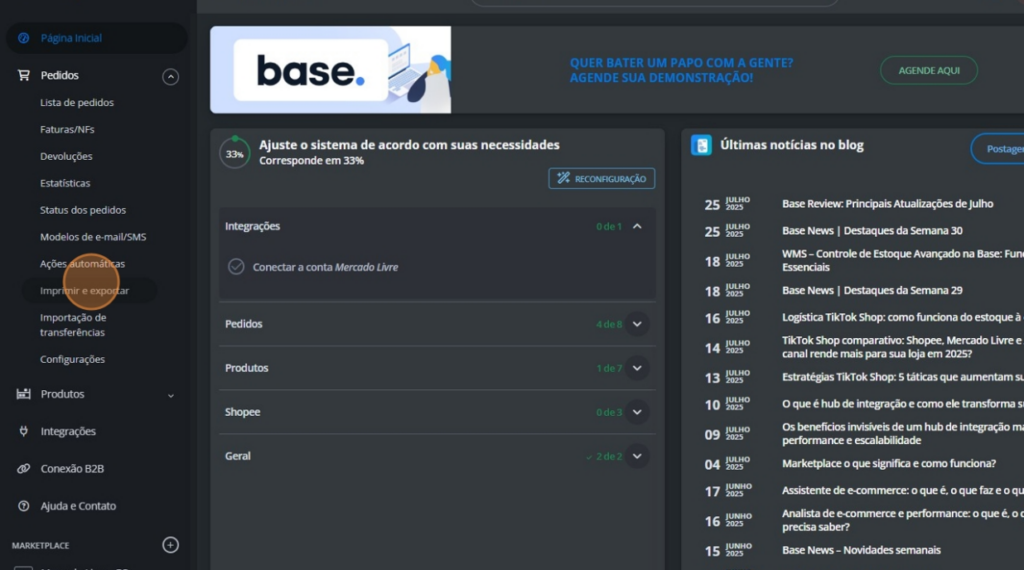Collapse the Integrações section arrow

pos(637,226)
